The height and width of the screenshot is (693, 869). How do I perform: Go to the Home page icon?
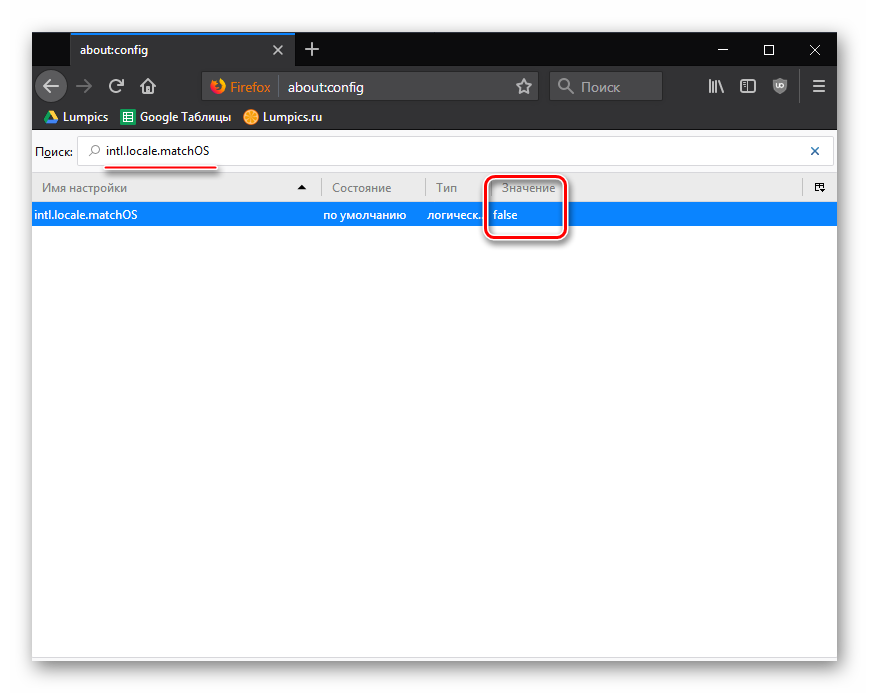(148, 86)
